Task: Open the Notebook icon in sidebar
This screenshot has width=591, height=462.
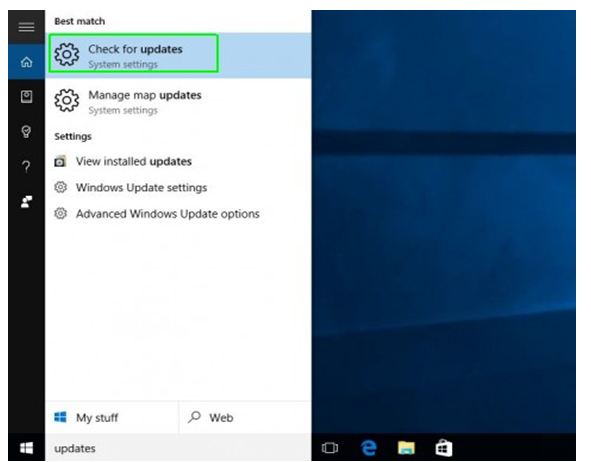Action: (x=26, y=97)
